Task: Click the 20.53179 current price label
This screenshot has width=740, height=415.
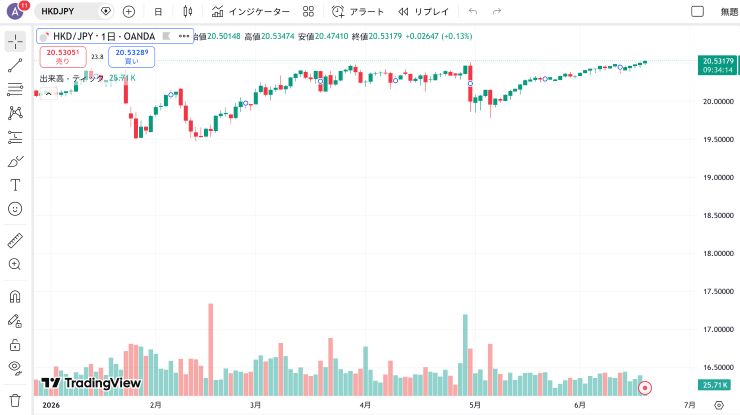Action: tap(718, 65)
